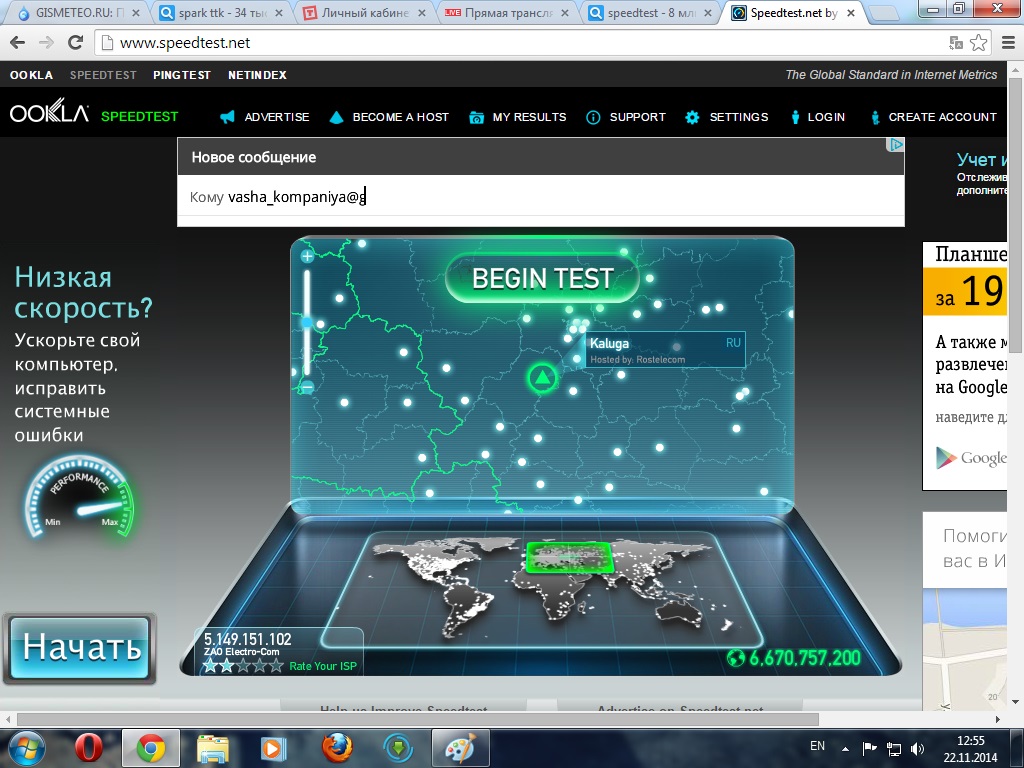Switch to the Личный кабинет tab
The image size is (1024, 768).
[x=364, y=12]
